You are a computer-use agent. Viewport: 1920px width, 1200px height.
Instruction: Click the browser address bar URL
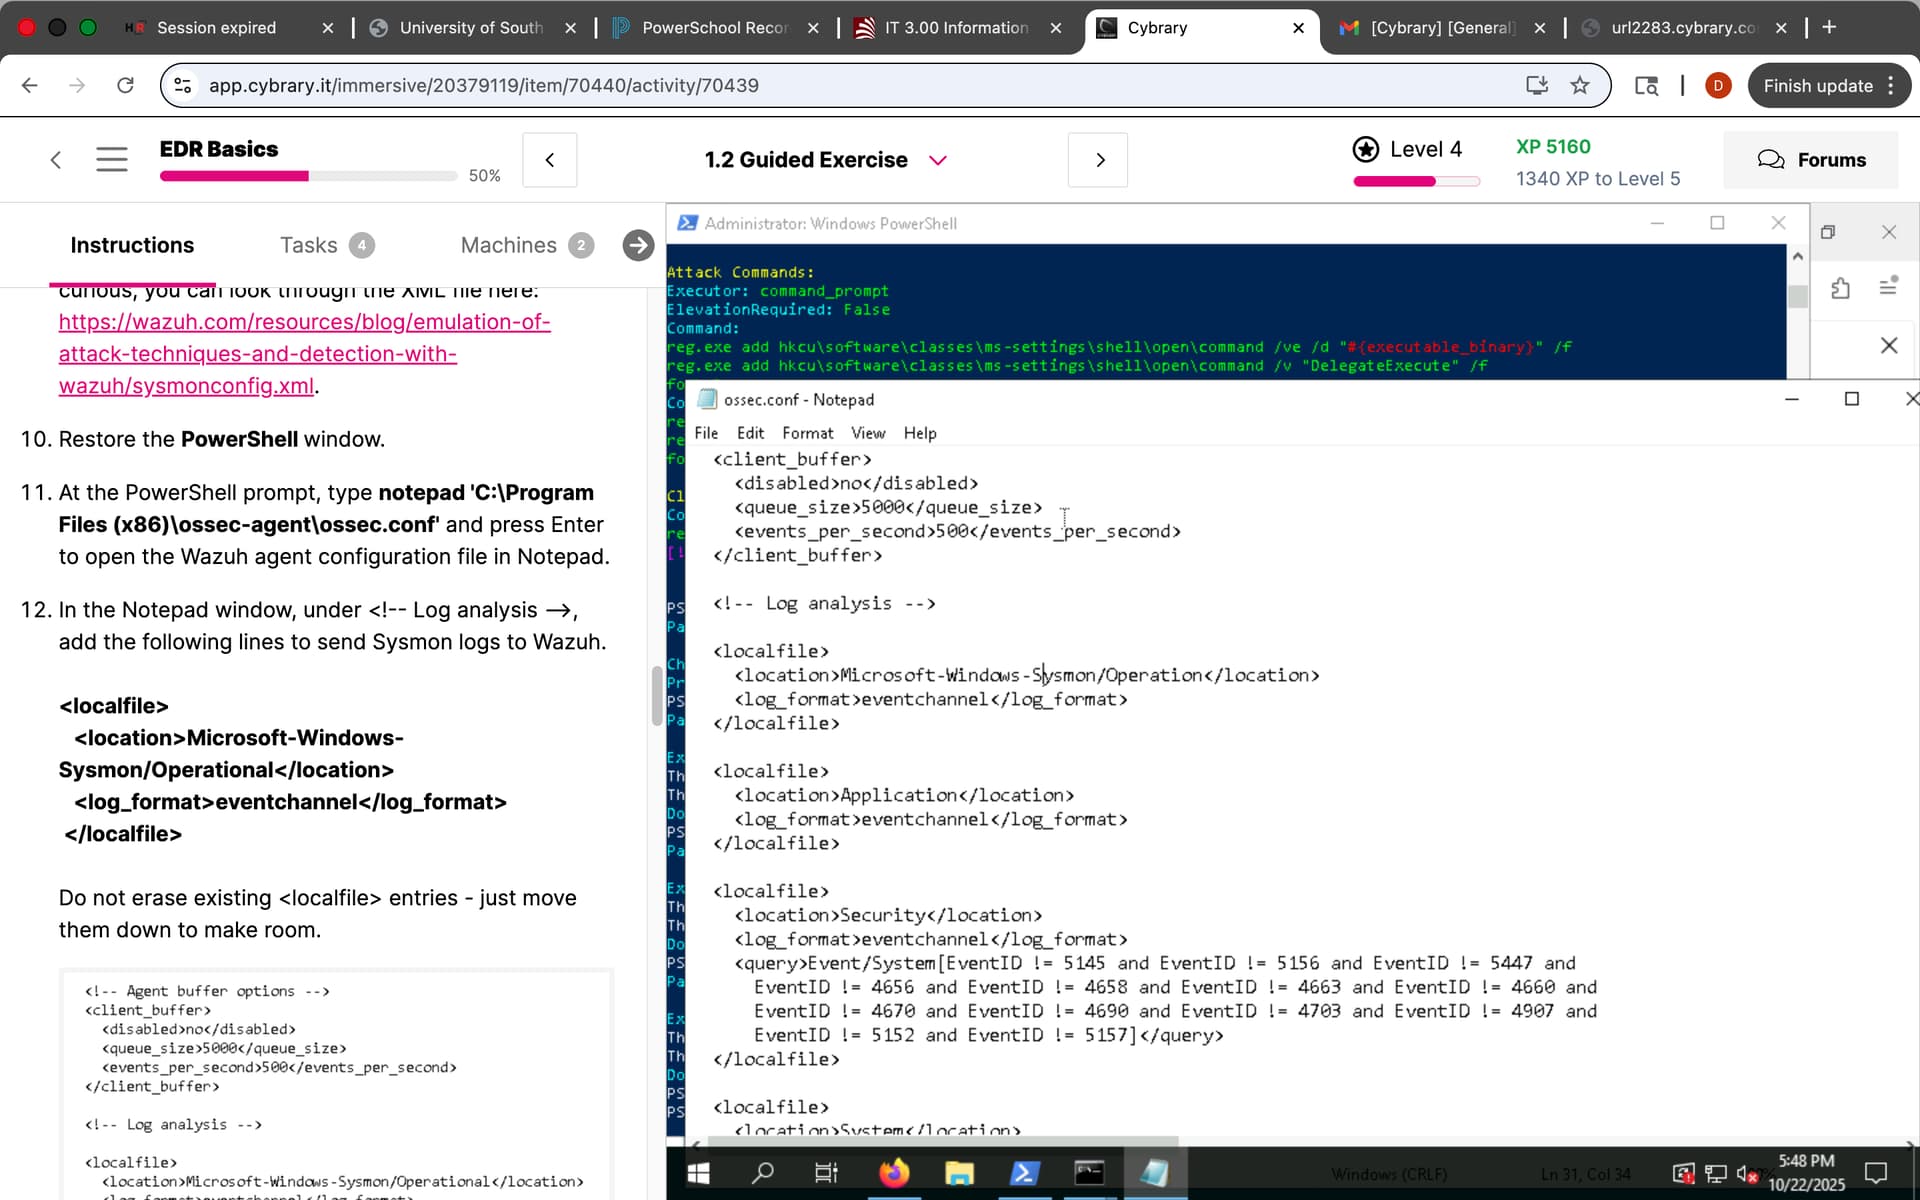pyautogui.click(x=483, y=85)
